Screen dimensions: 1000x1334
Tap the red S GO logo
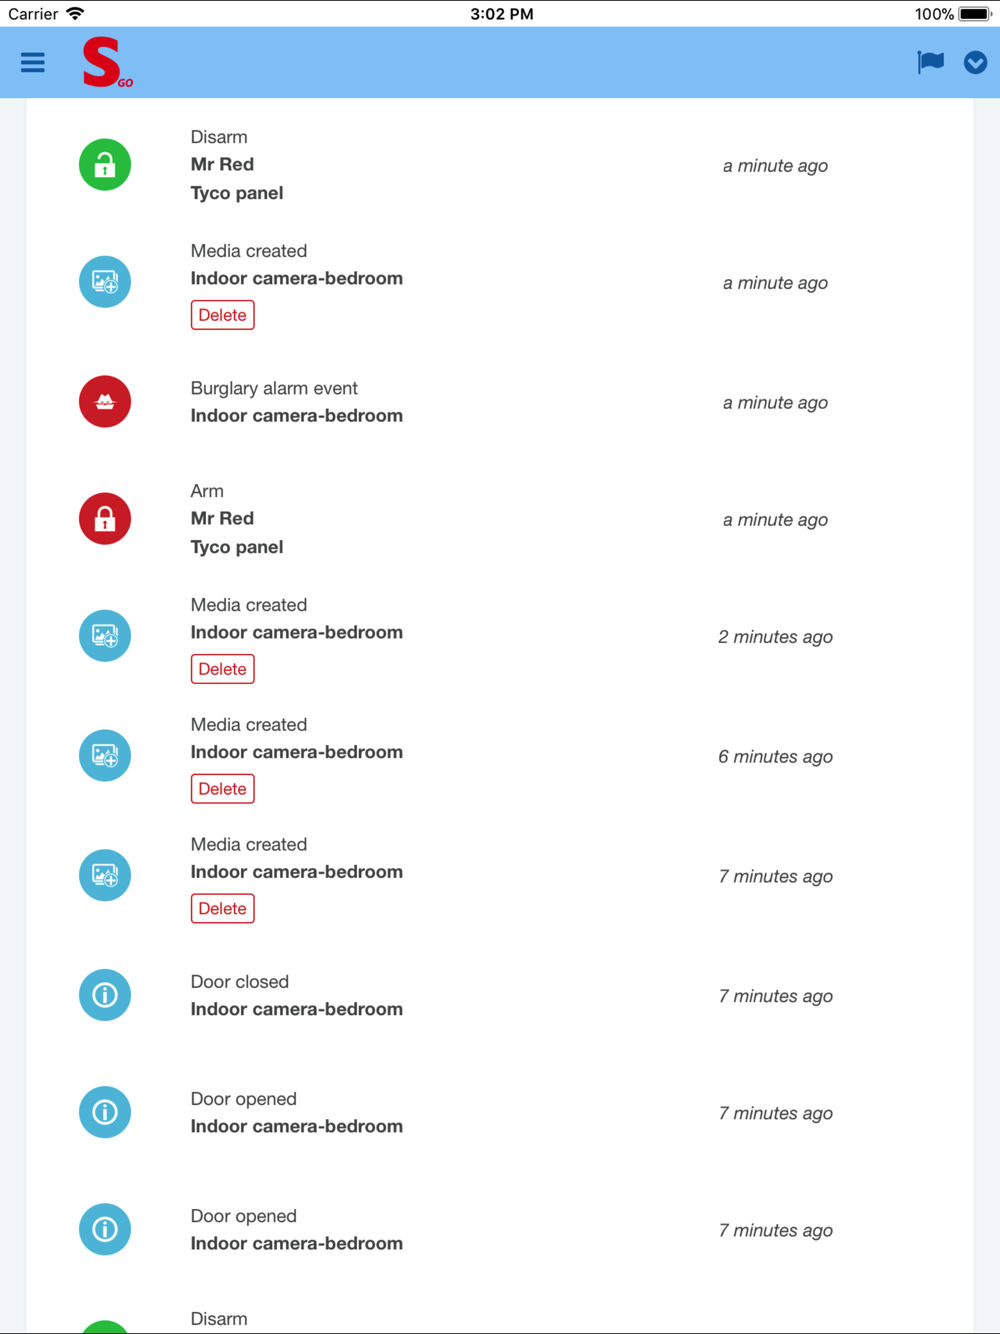(x=105, y=63)
